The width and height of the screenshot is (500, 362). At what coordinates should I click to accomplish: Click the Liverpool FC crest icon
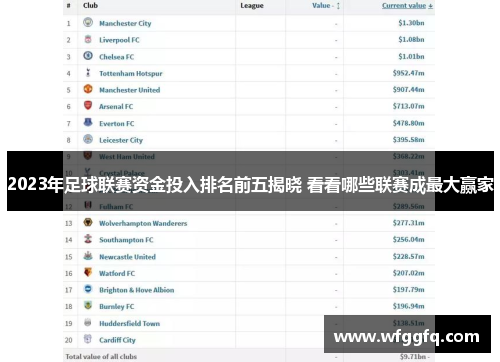coord(88,39)
